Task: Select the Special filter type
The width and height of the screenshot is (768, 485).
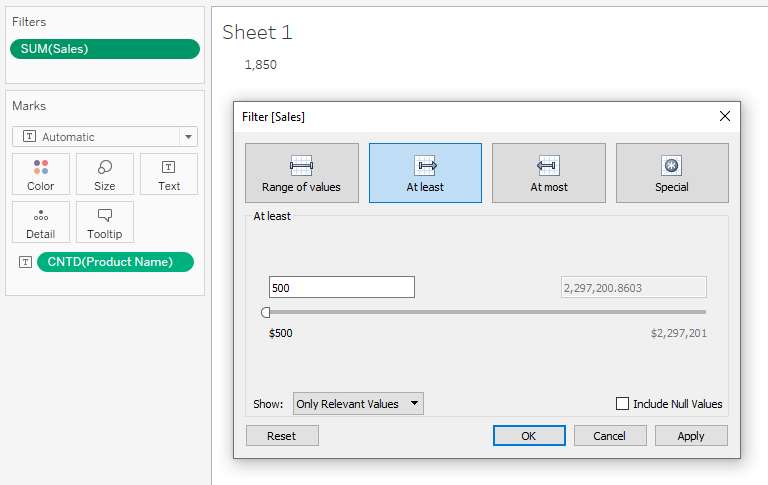Action: pyautogui.click(x=672, y=173)
